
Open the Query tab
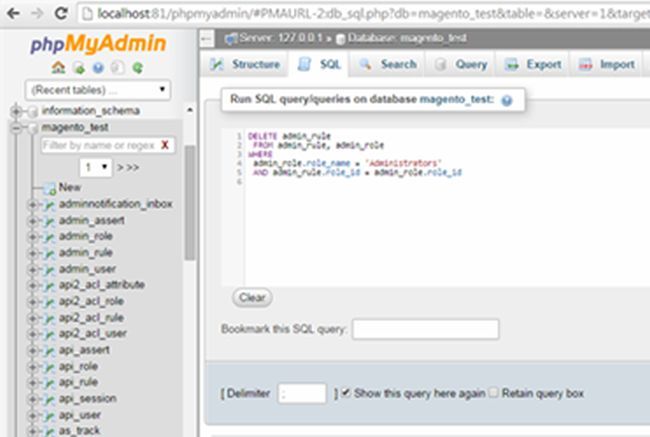461,64
